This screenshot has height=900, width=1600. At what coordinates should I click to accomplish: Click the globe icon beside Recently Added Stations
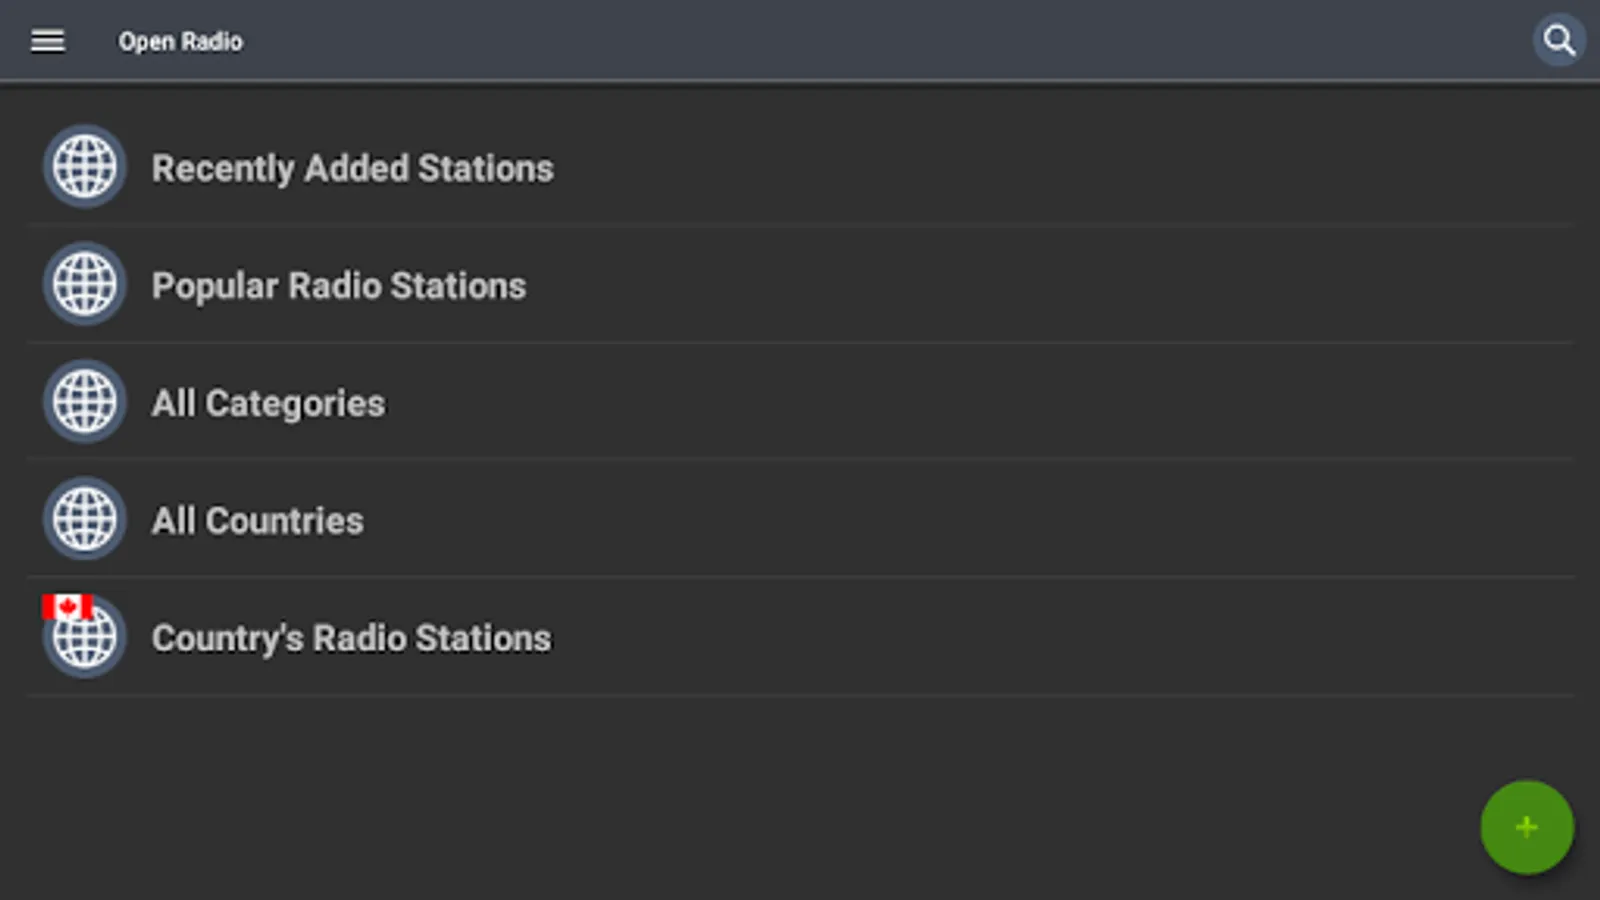(x=85, y=167)
